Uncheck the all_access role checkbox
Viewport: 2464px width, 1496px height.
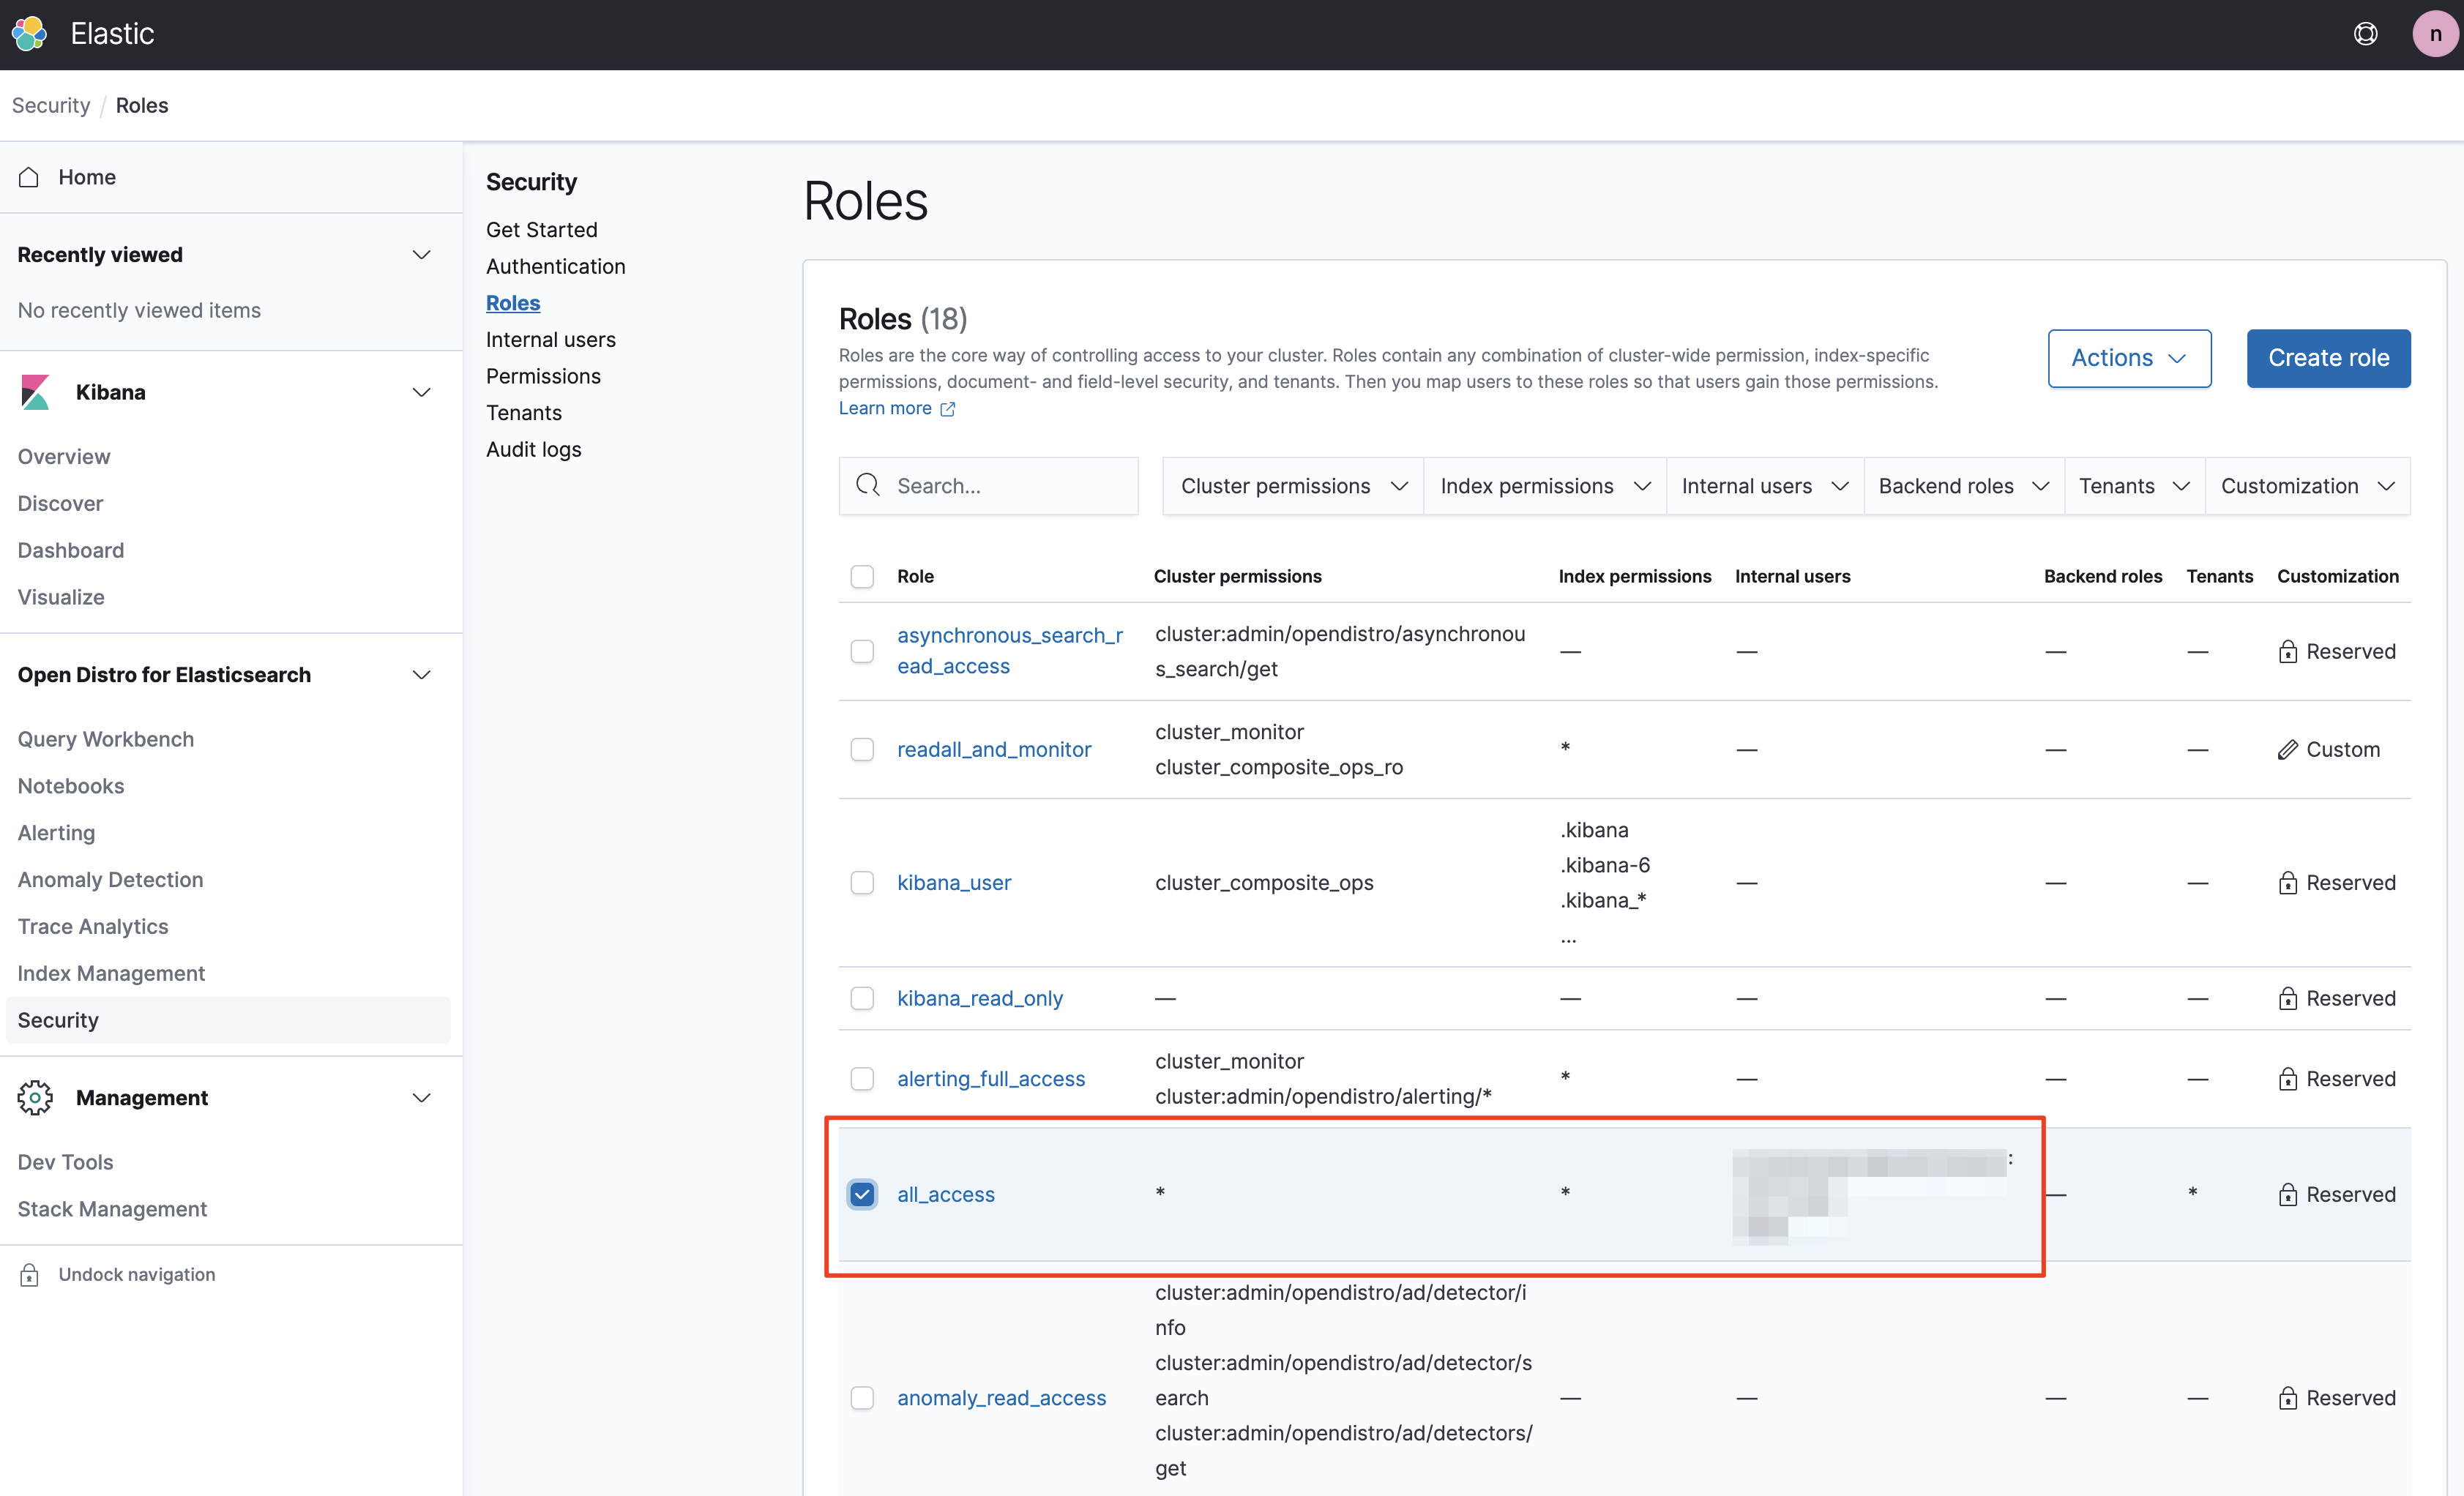[862, 1194]
